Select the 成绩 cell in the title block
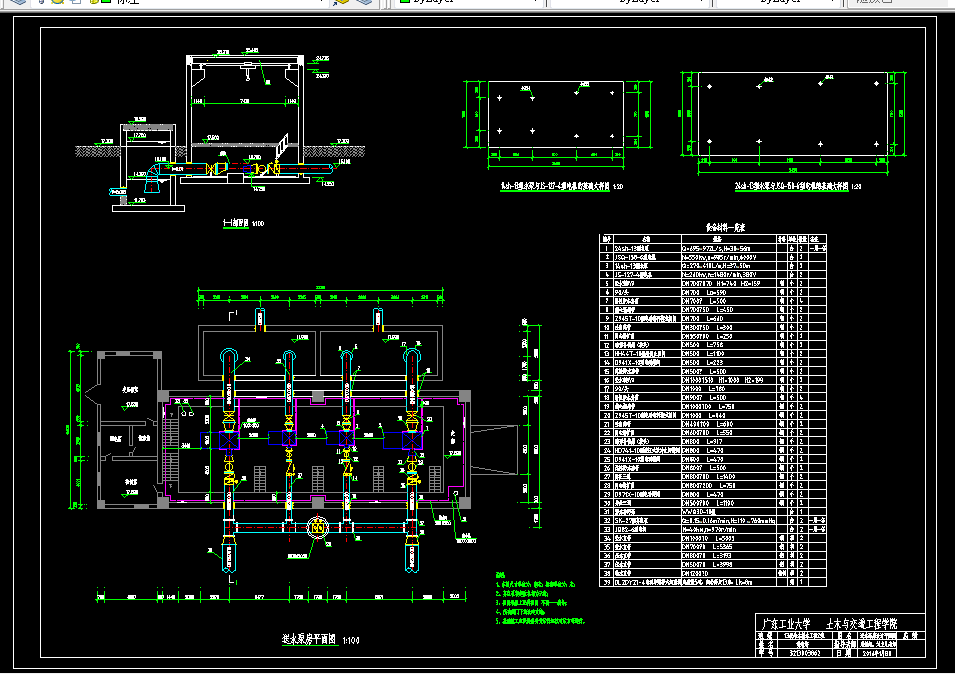955x674 pixels. click(911, 635)
